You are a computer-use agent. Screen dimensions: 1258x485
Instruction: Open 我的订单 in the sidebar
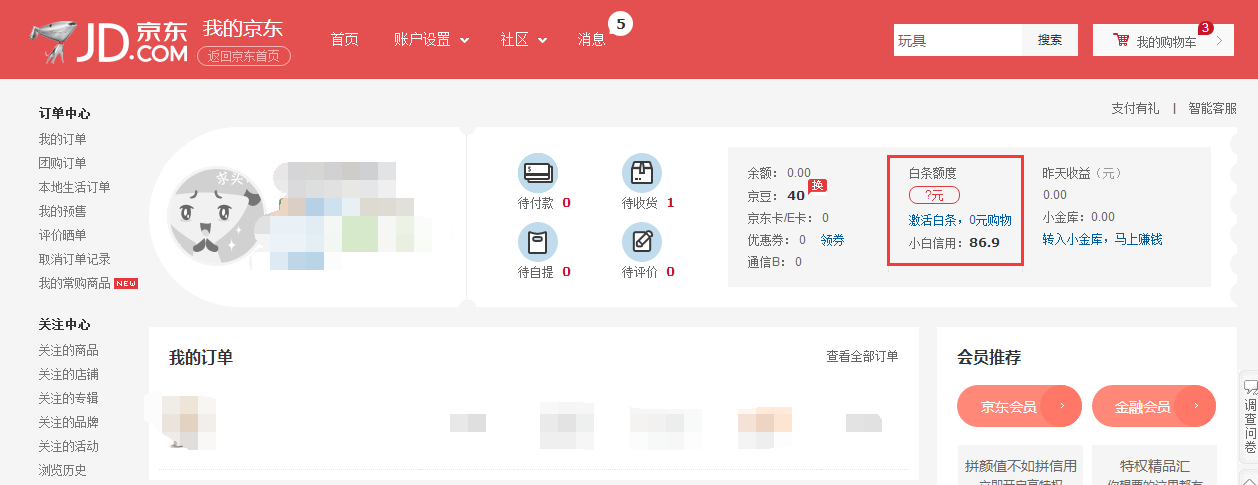pos(62,139)
